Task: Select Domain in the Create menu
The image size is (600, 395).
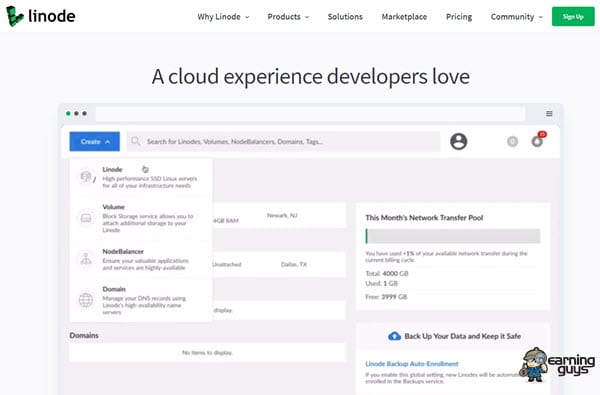Action: [x=141, y=300]
